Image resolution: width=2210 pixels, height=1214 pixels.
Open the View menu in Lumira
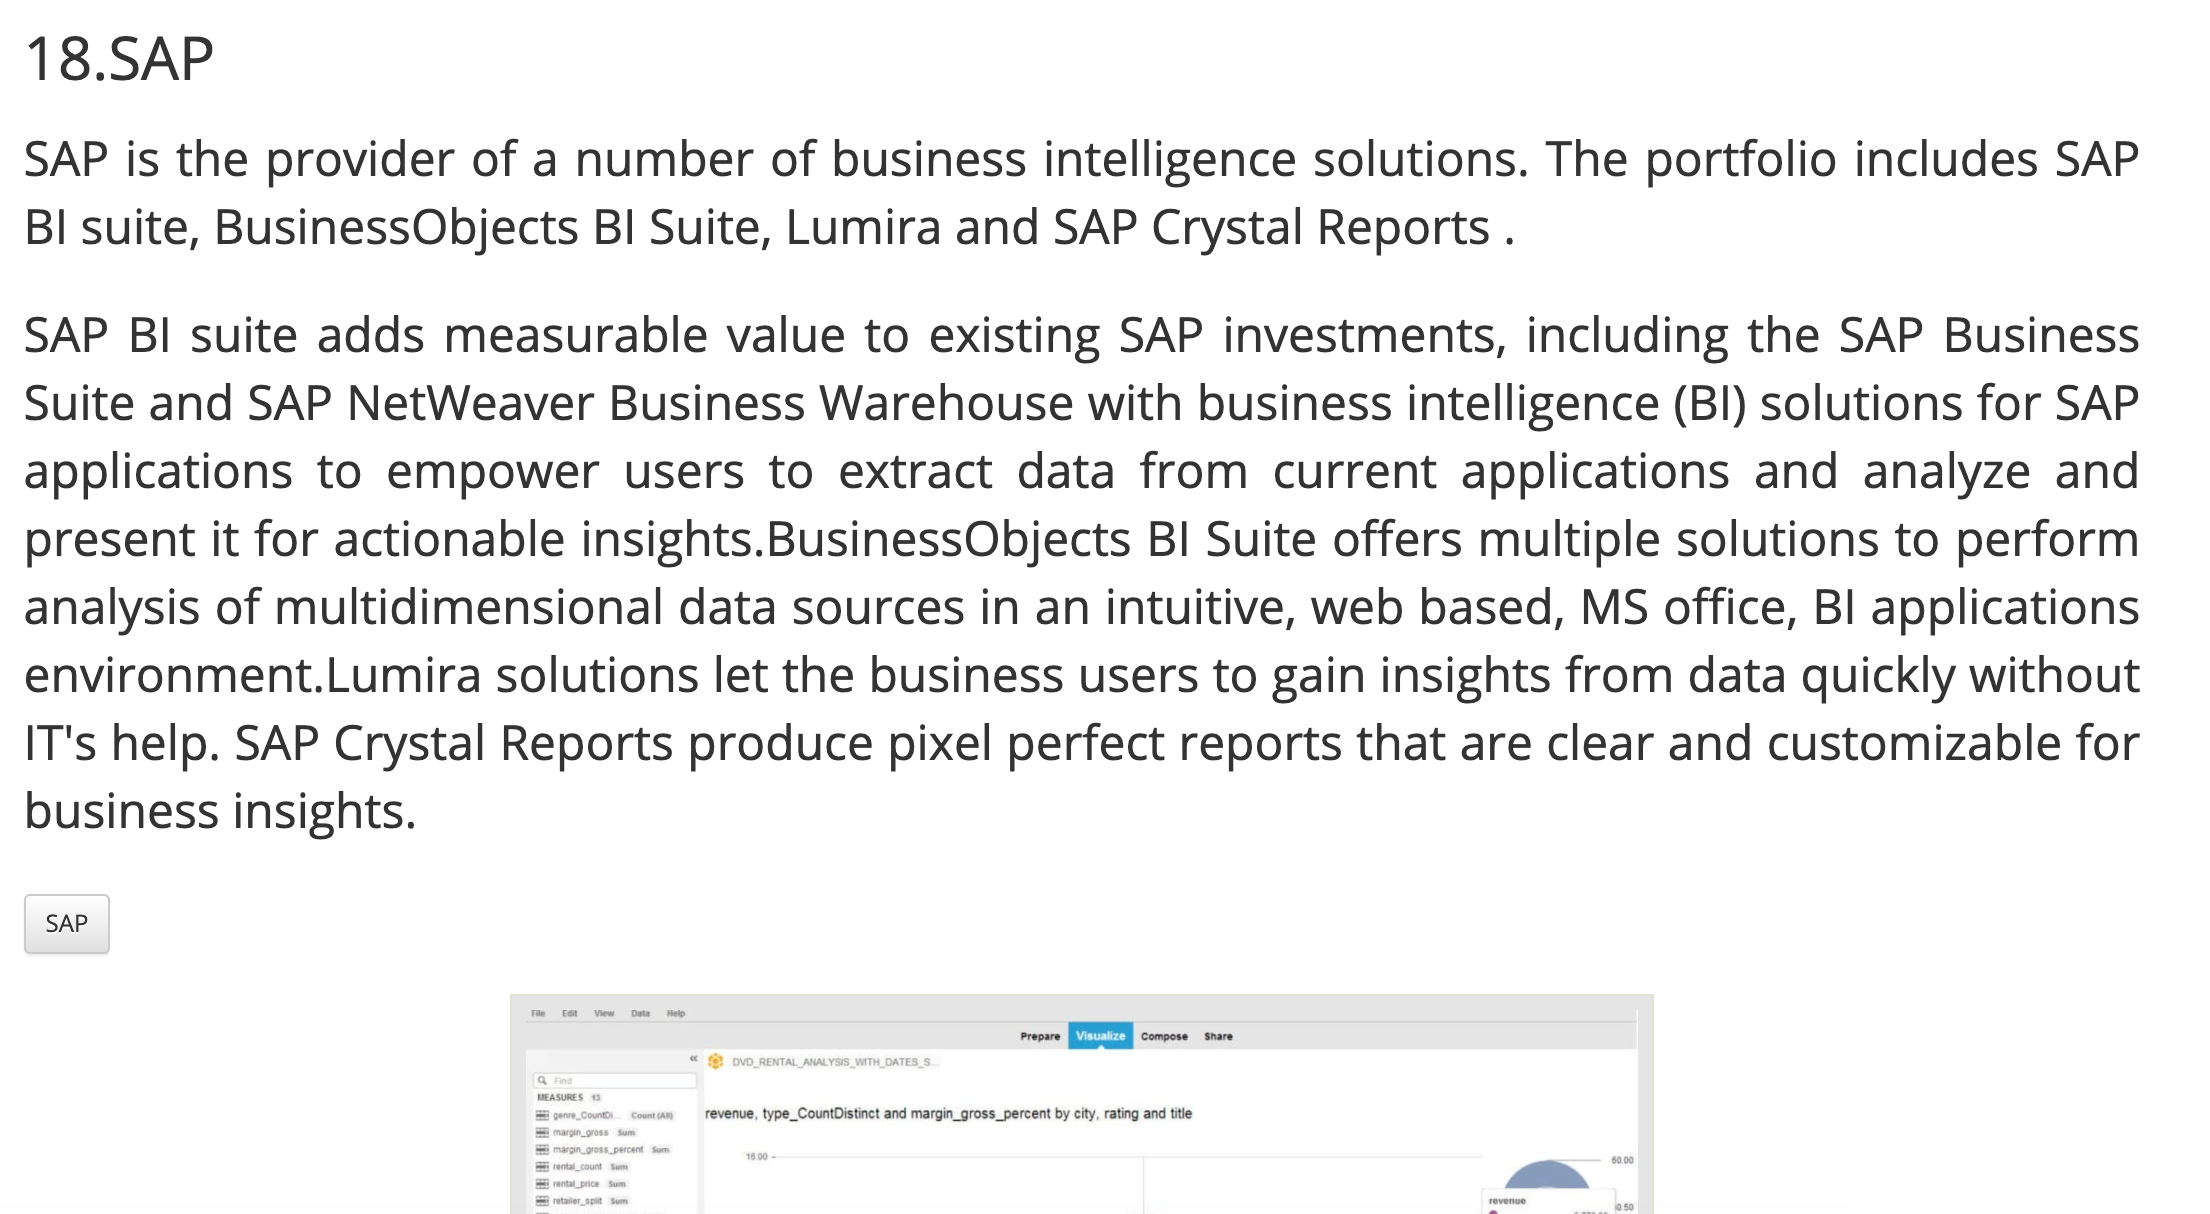point(604,1013)
